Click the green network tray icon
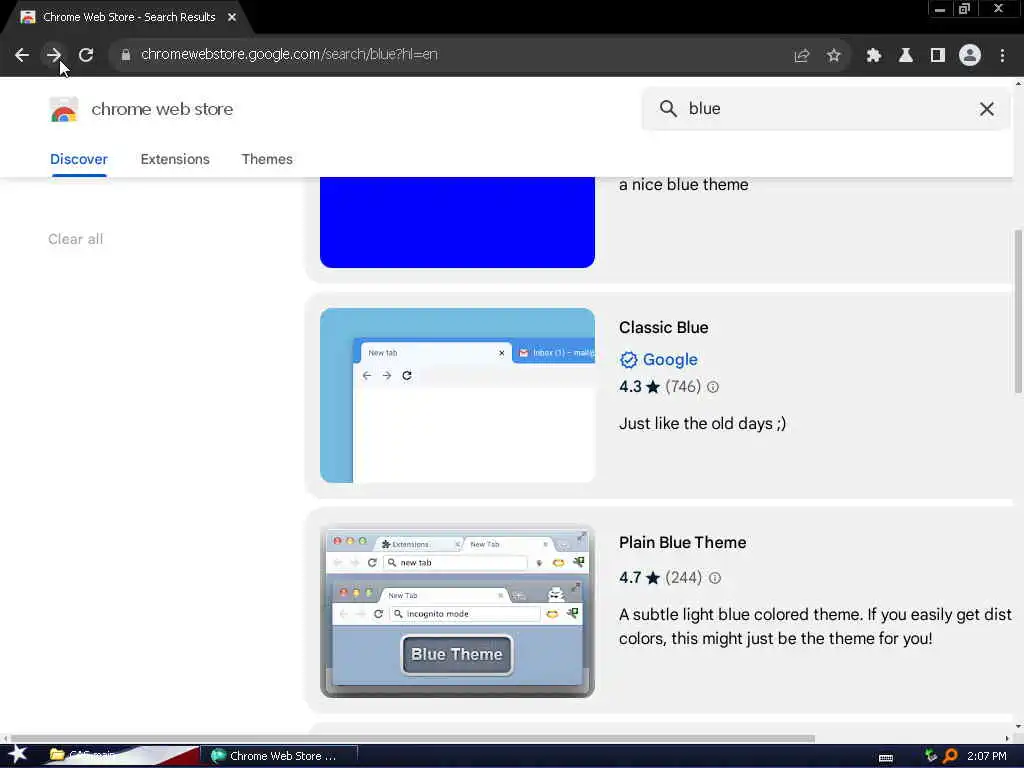 click(x=931, y=756)
